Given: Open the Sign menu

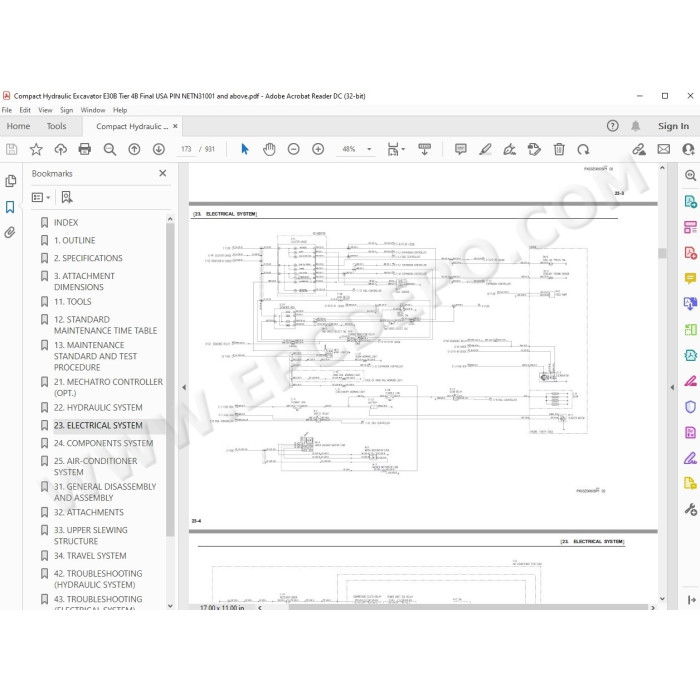Looking at the screenshot, I should pos(67,110).
